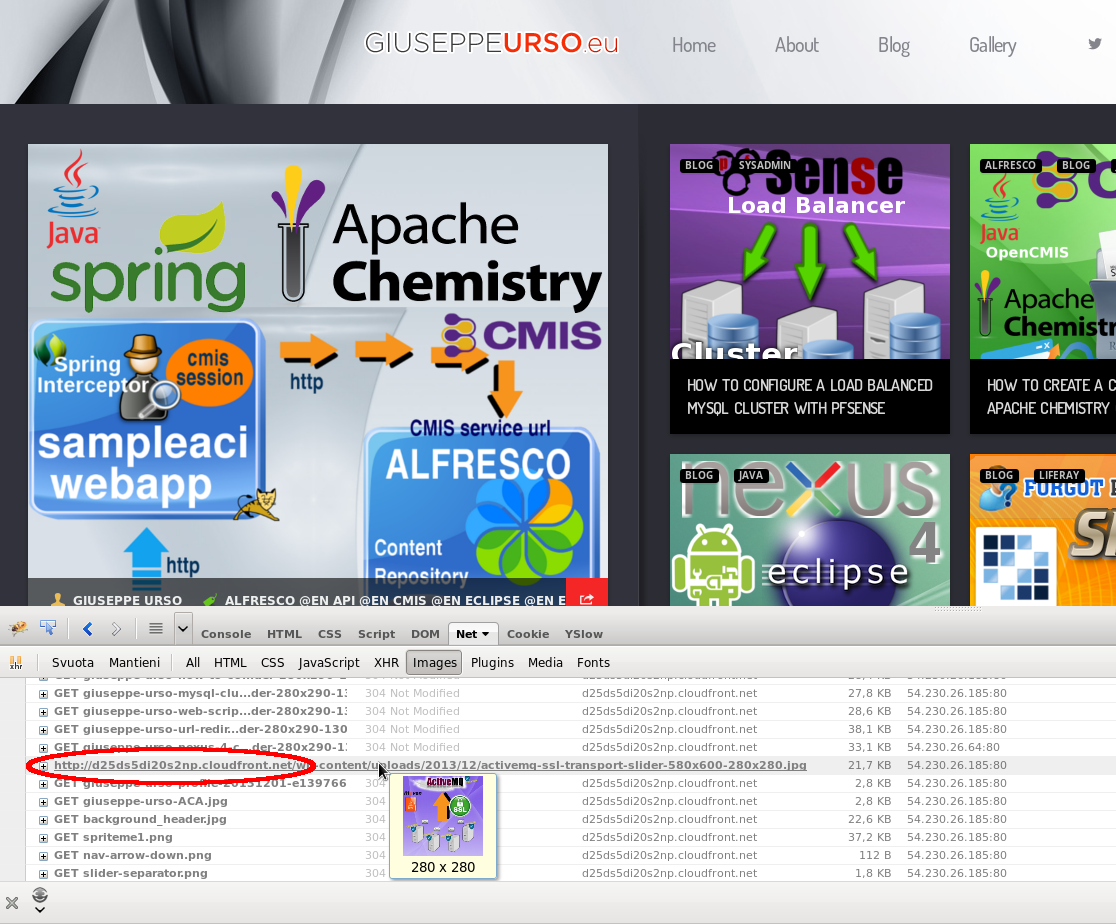
Task: Open the Firebug bug icon menu
Action: click(x=18, y=629)
